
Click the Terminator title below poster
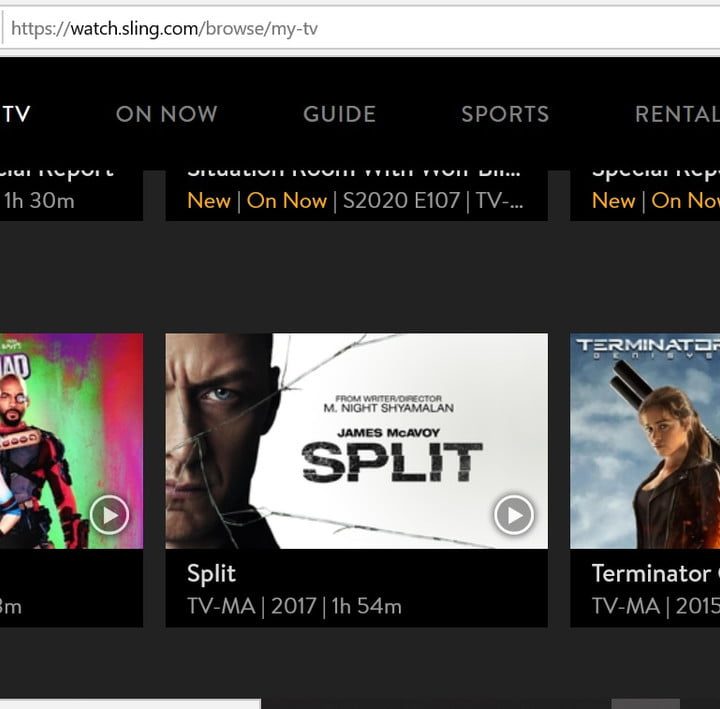[651, 574]
